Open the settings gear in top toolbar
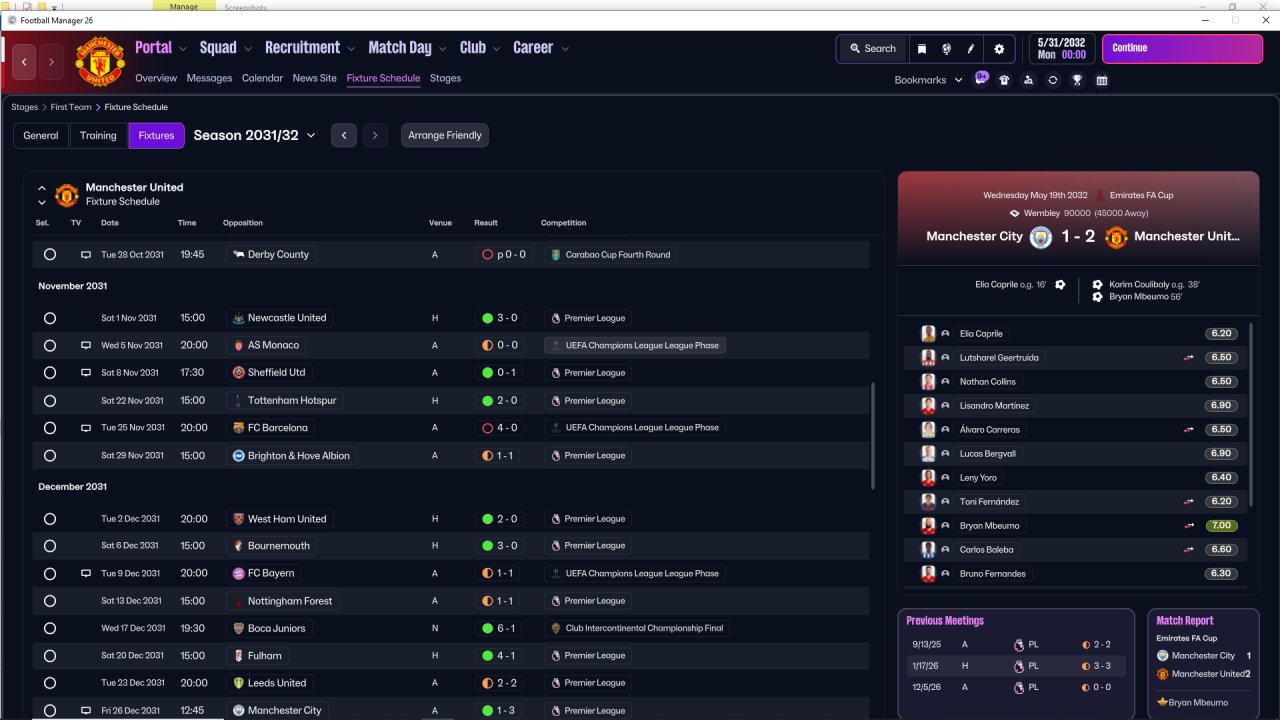1280x720 pixels. tap(999, 49)
